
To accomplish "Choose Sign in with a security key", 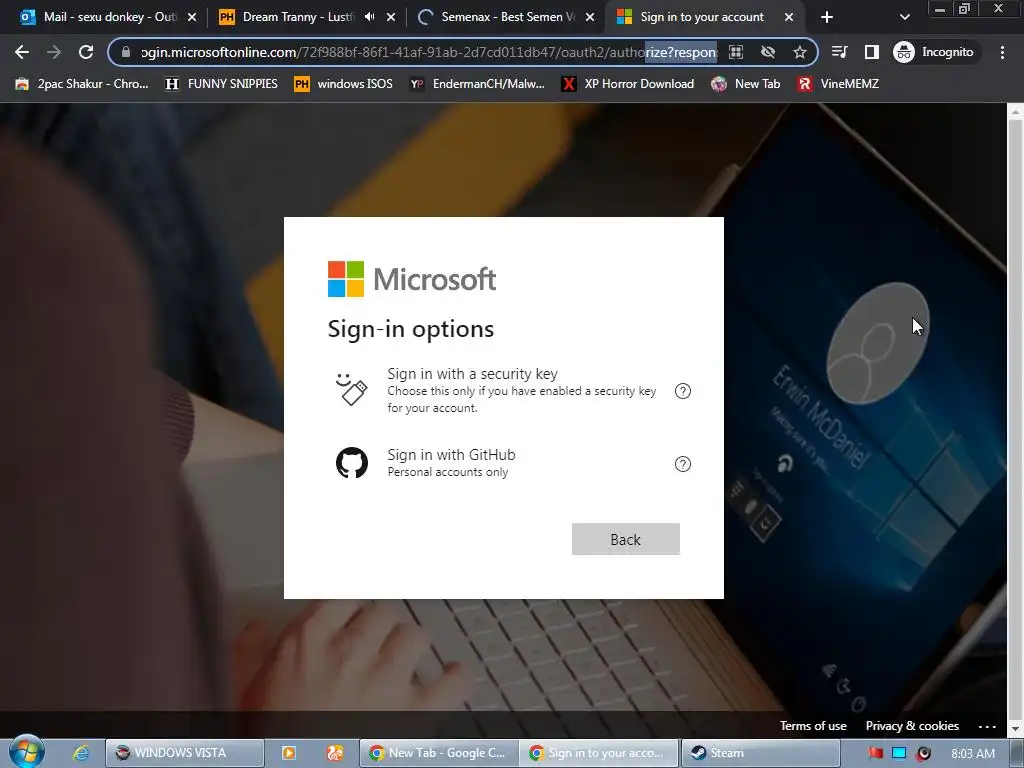I will tap(502, 391).
